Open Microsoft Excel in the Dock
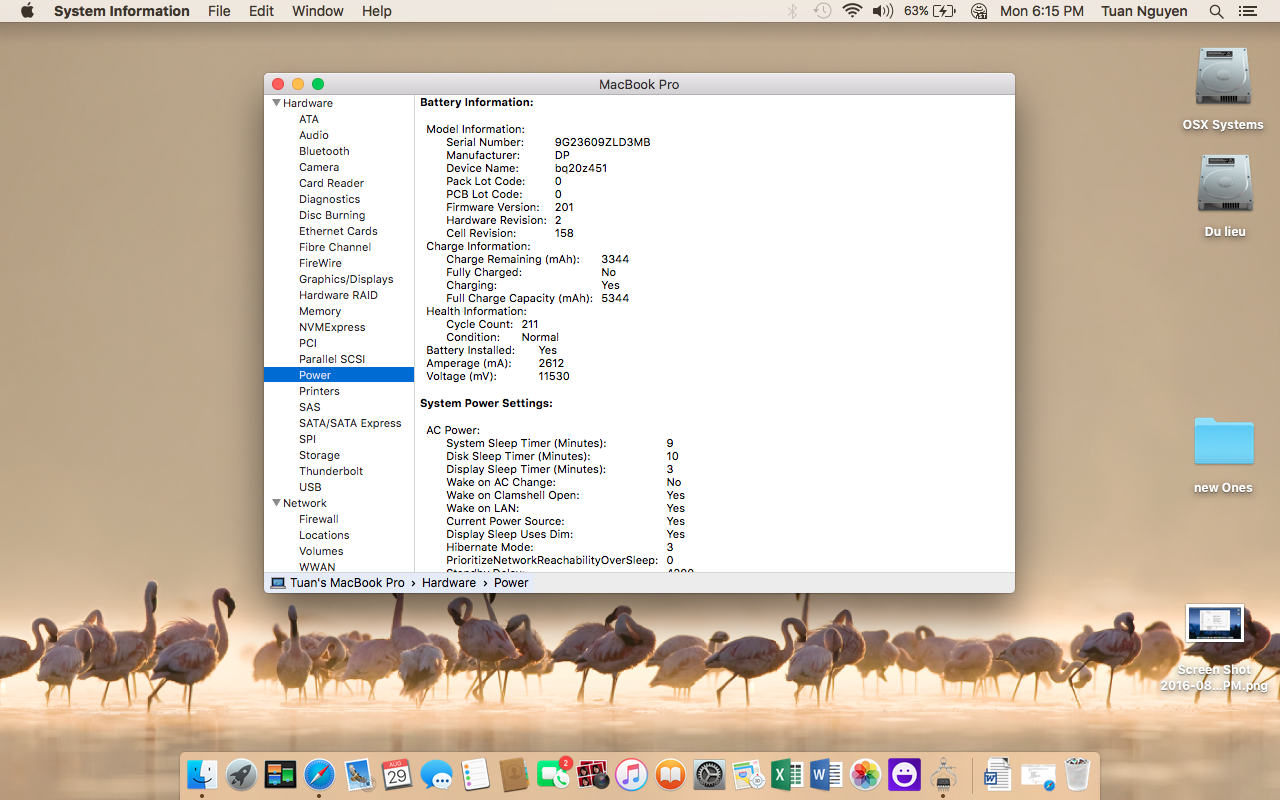 click(x=787, y=774)
